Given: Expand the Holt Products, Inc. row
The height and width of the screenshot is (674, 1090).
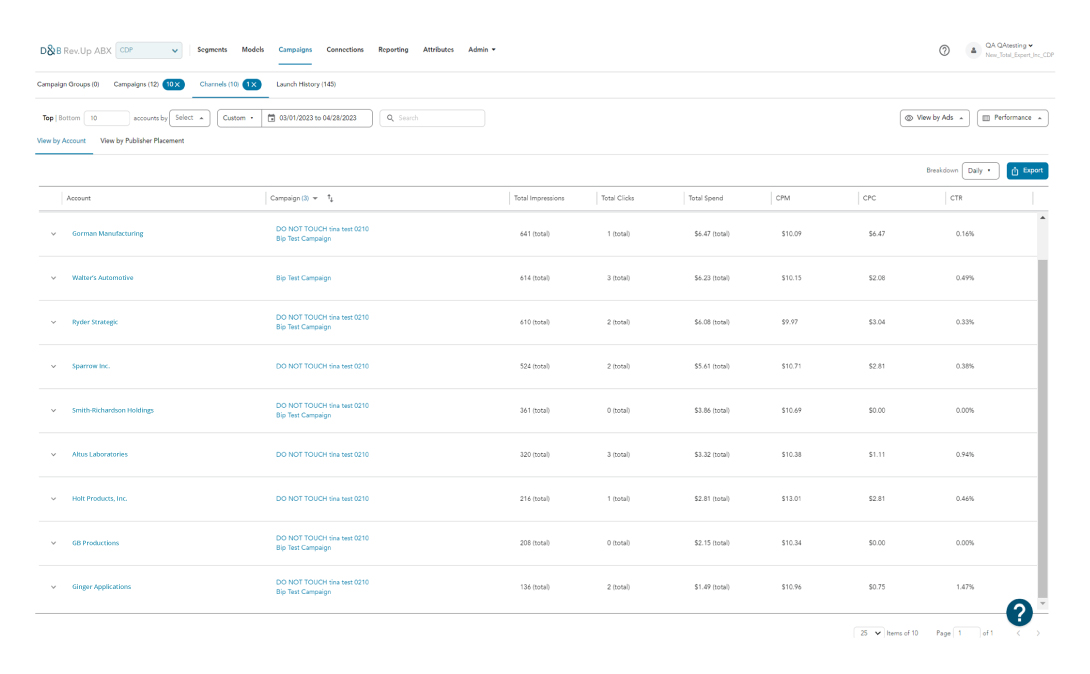Looking at the screenshot, I should (x=54, y=499).
